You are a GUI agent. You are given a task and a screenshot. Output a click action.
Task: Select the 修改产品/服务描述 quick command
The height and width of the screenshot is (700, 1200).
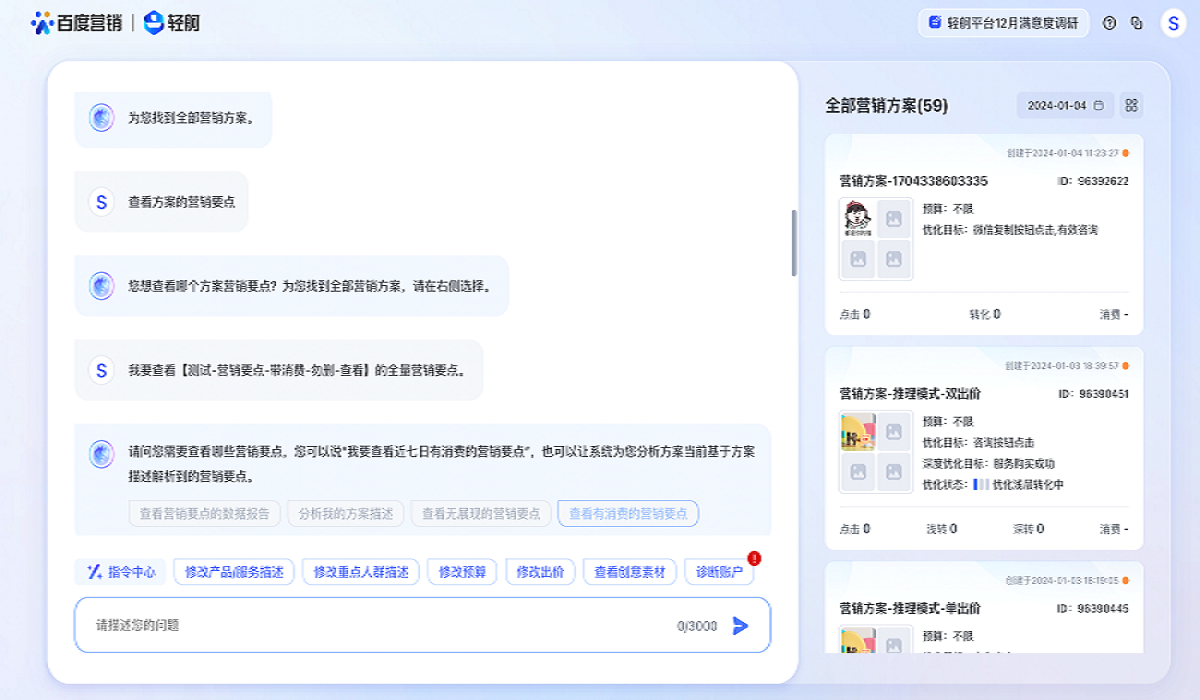tap(234, 572)
